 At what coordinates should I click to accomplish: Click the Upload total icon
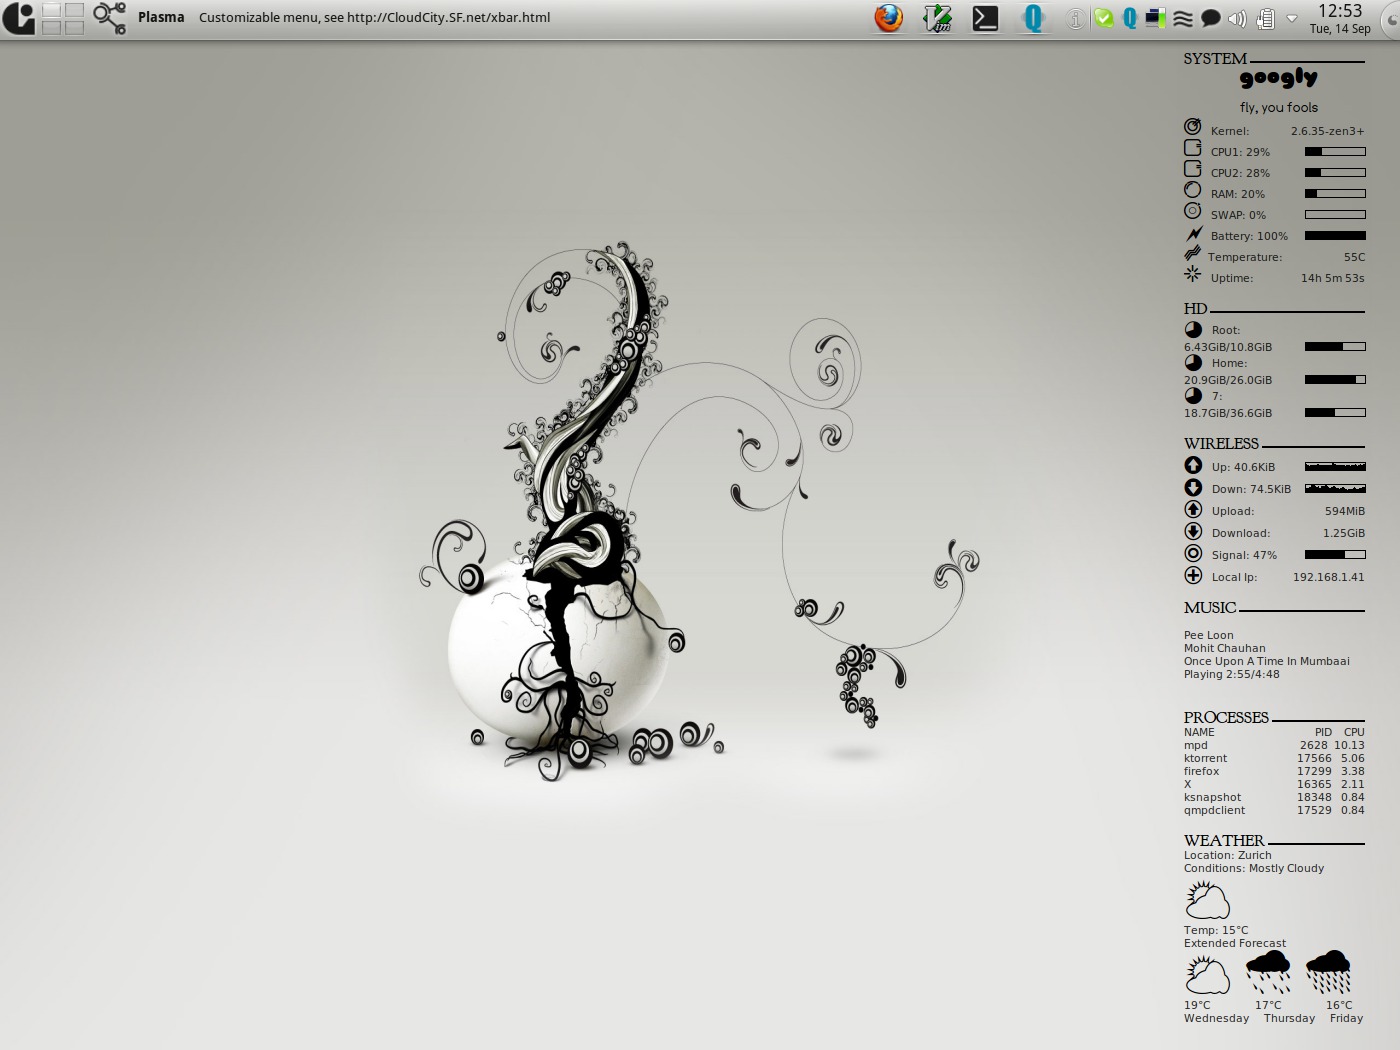pyautogui.click(x=1193, y=509)
